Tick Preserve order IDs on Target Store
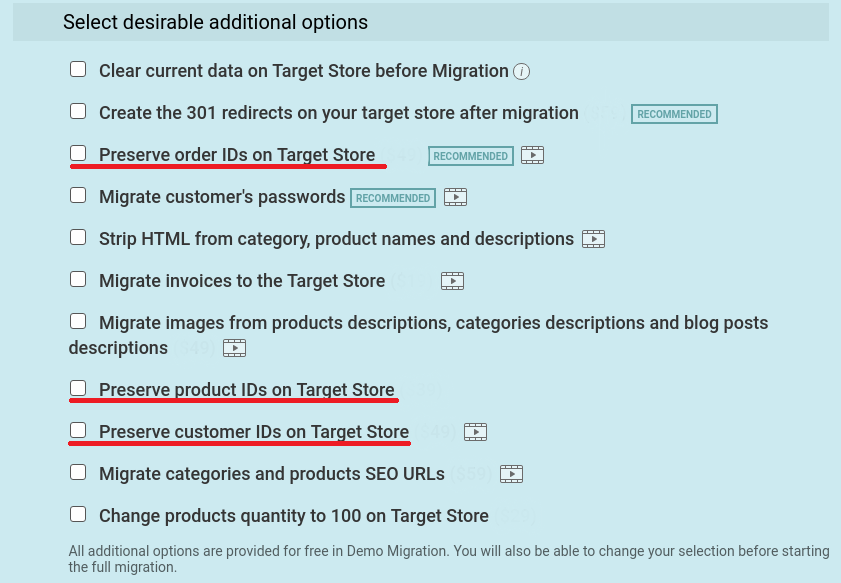 tap(78, 153)
